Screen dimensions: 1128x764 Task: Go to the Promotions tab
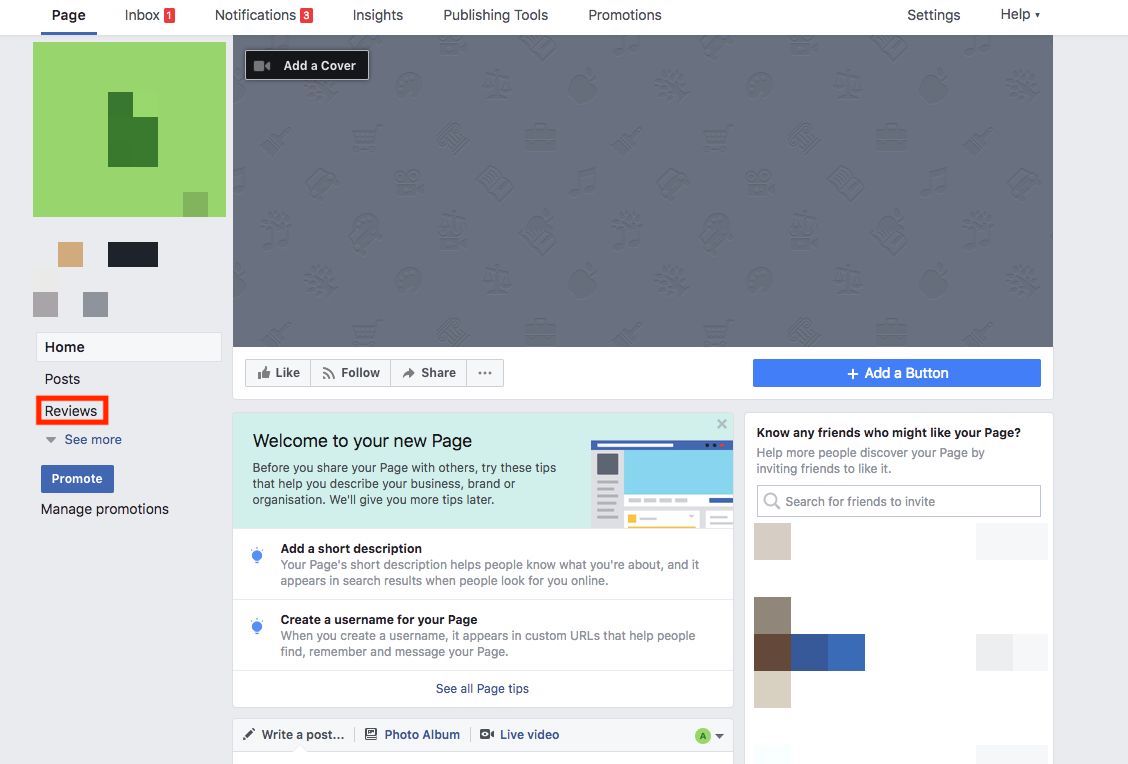click(624, 15)
